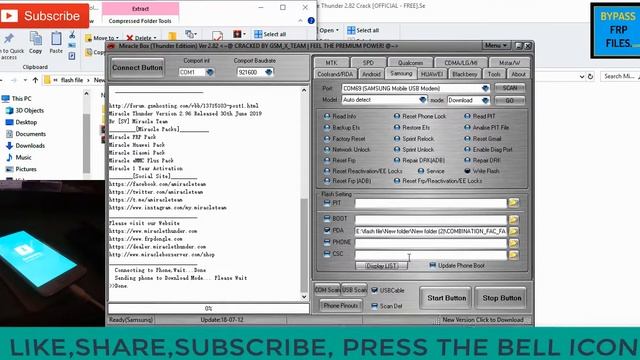
Task: Select the Write Flash radio option
Action: coord(482,171)
